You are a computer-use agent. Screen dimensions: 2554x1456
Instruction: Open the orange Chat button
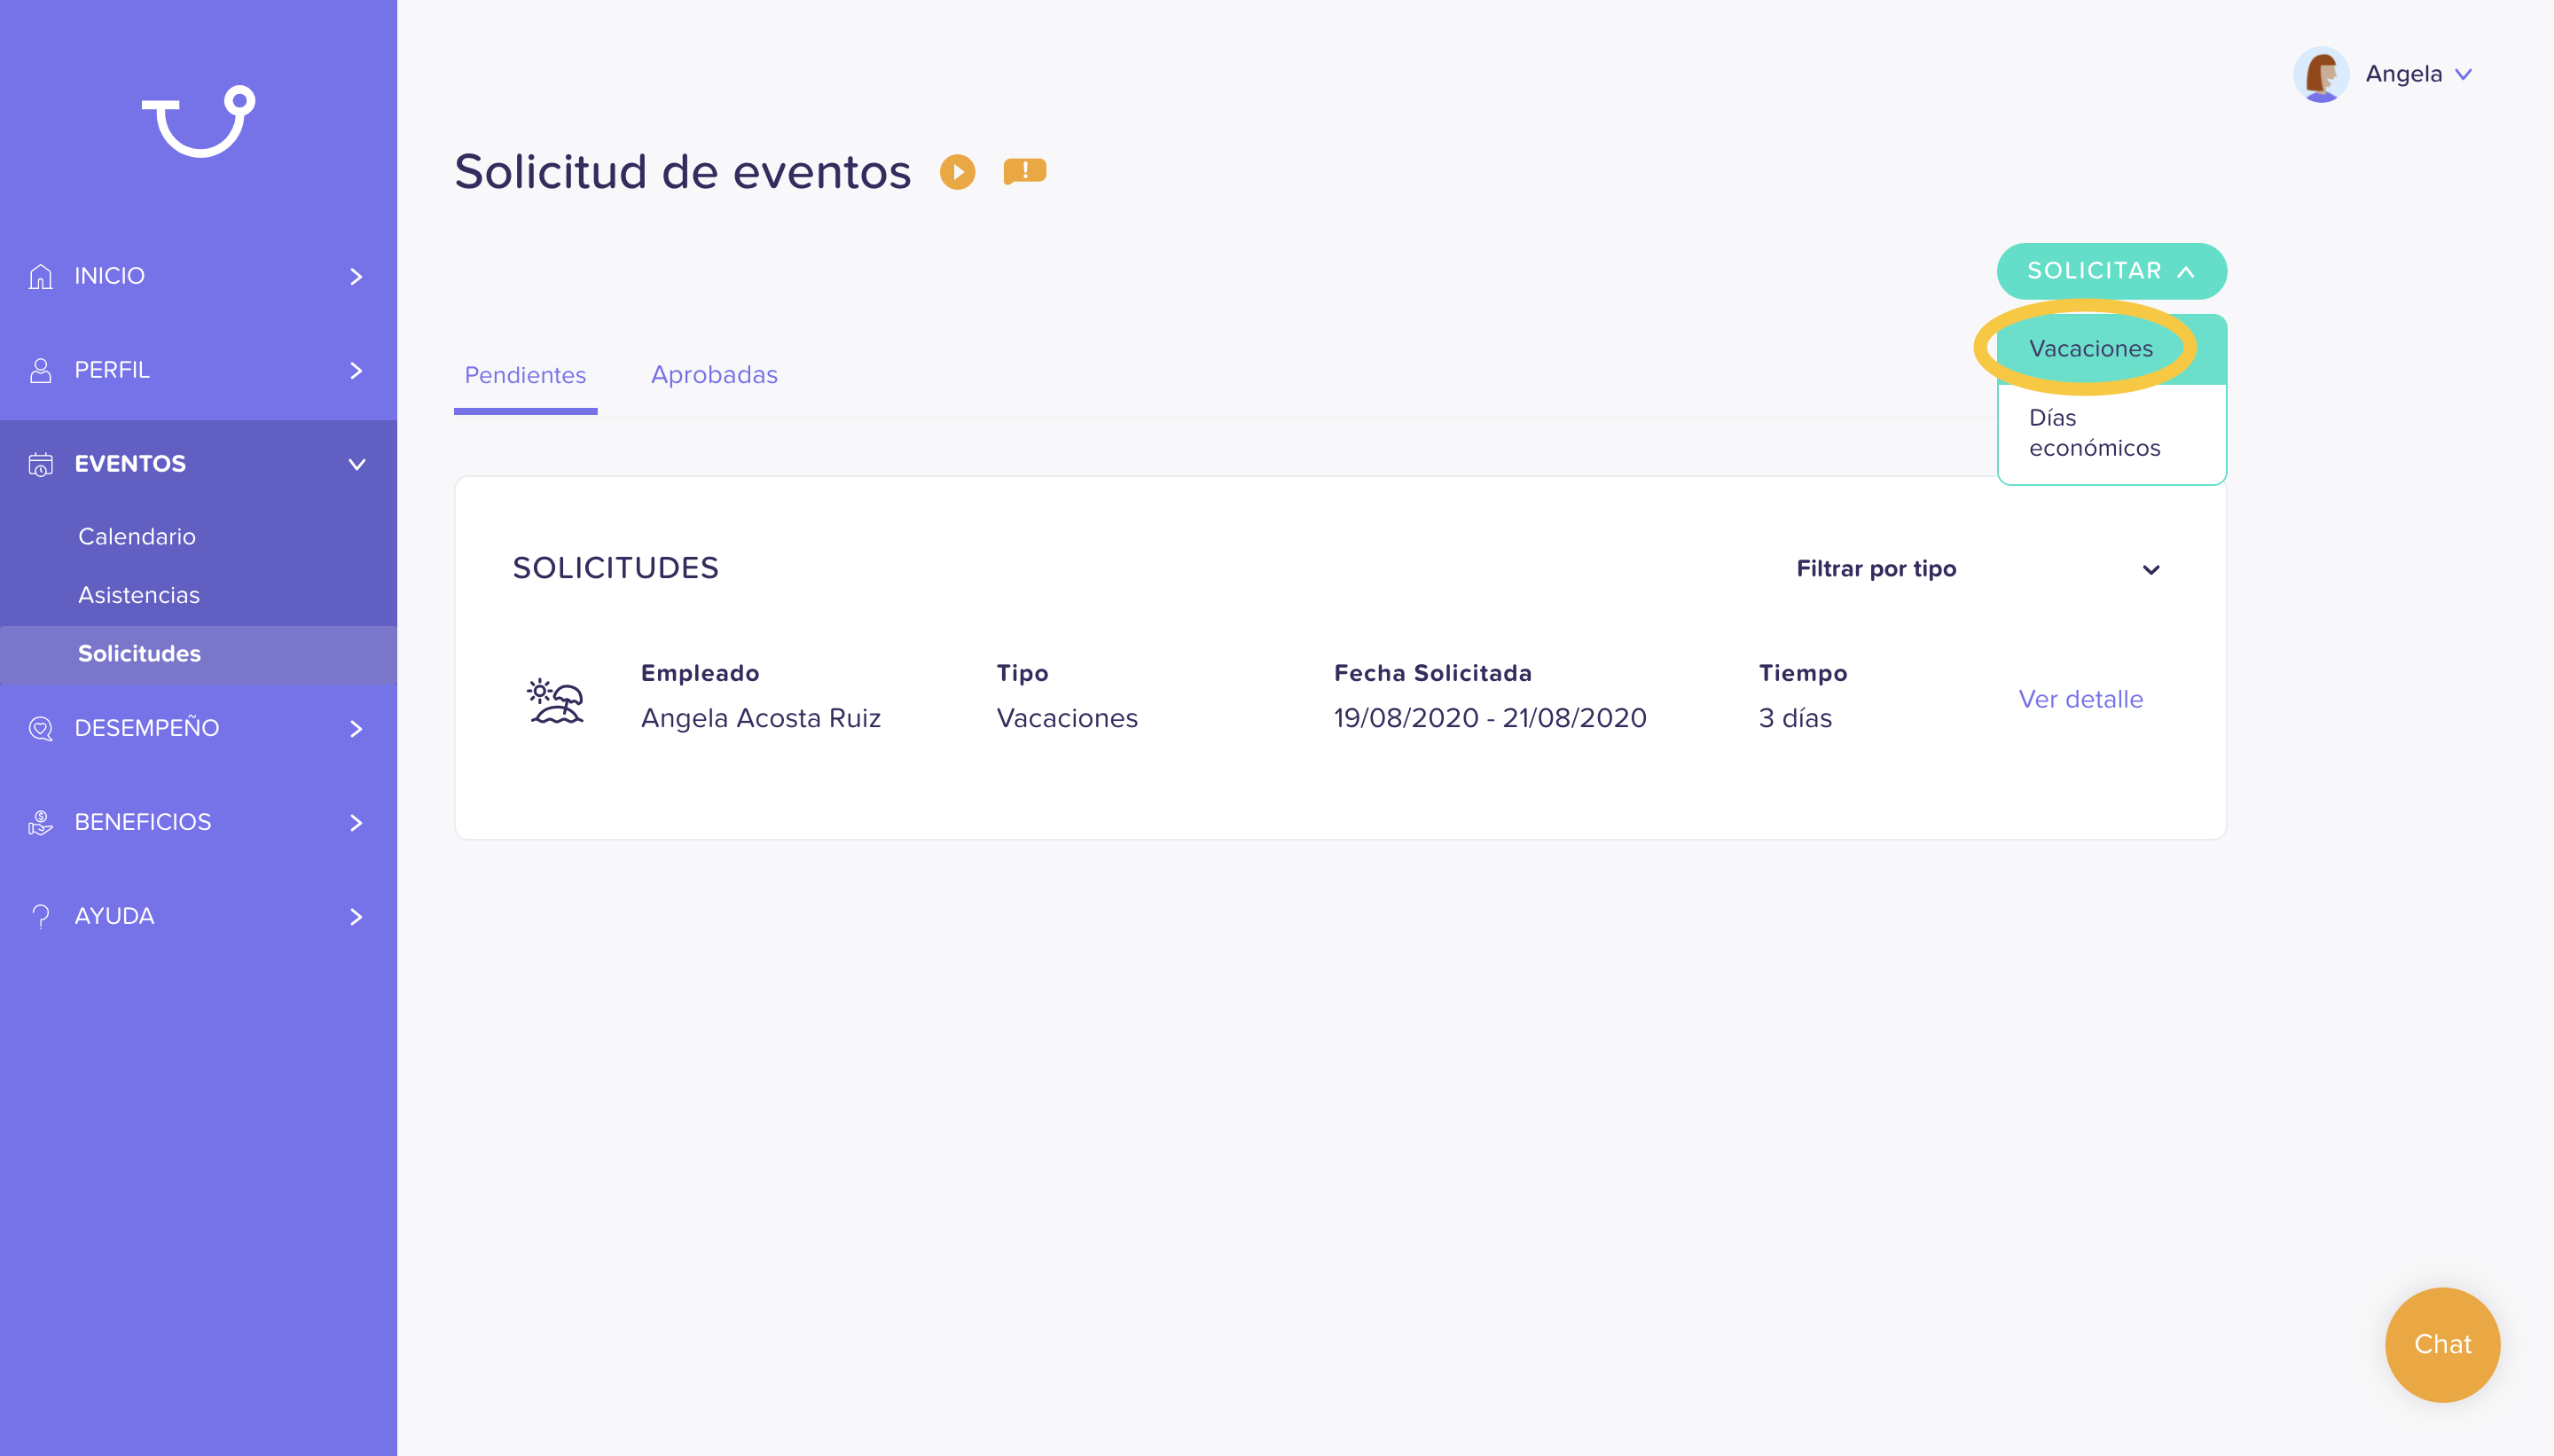(x=2442, y=1344)
